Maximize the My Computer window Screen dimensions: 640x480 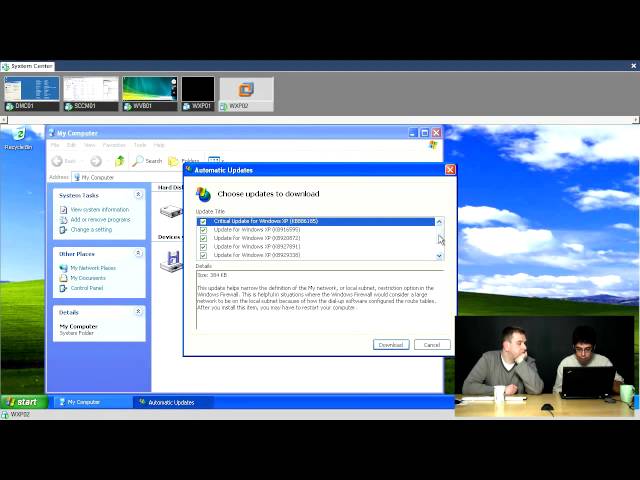tap(424, 133)
